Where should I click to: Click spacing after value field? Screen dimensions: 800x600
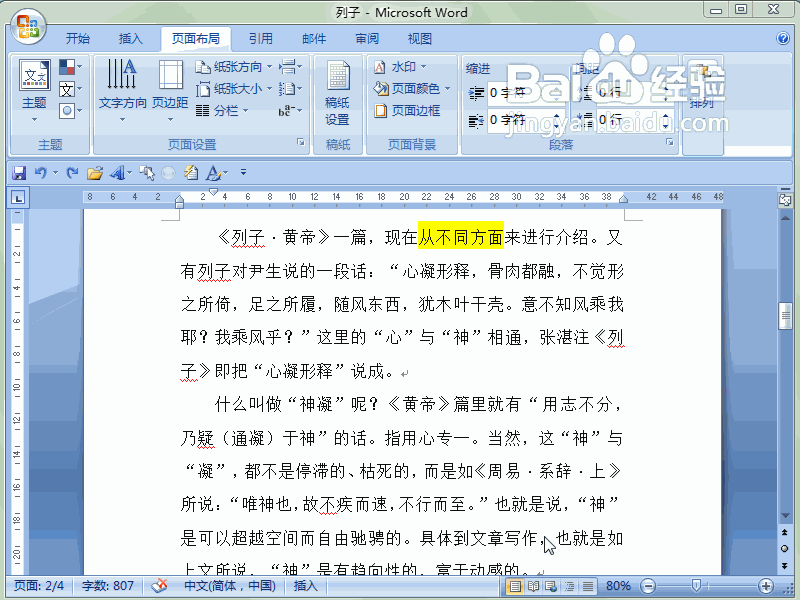pos(629,120)
